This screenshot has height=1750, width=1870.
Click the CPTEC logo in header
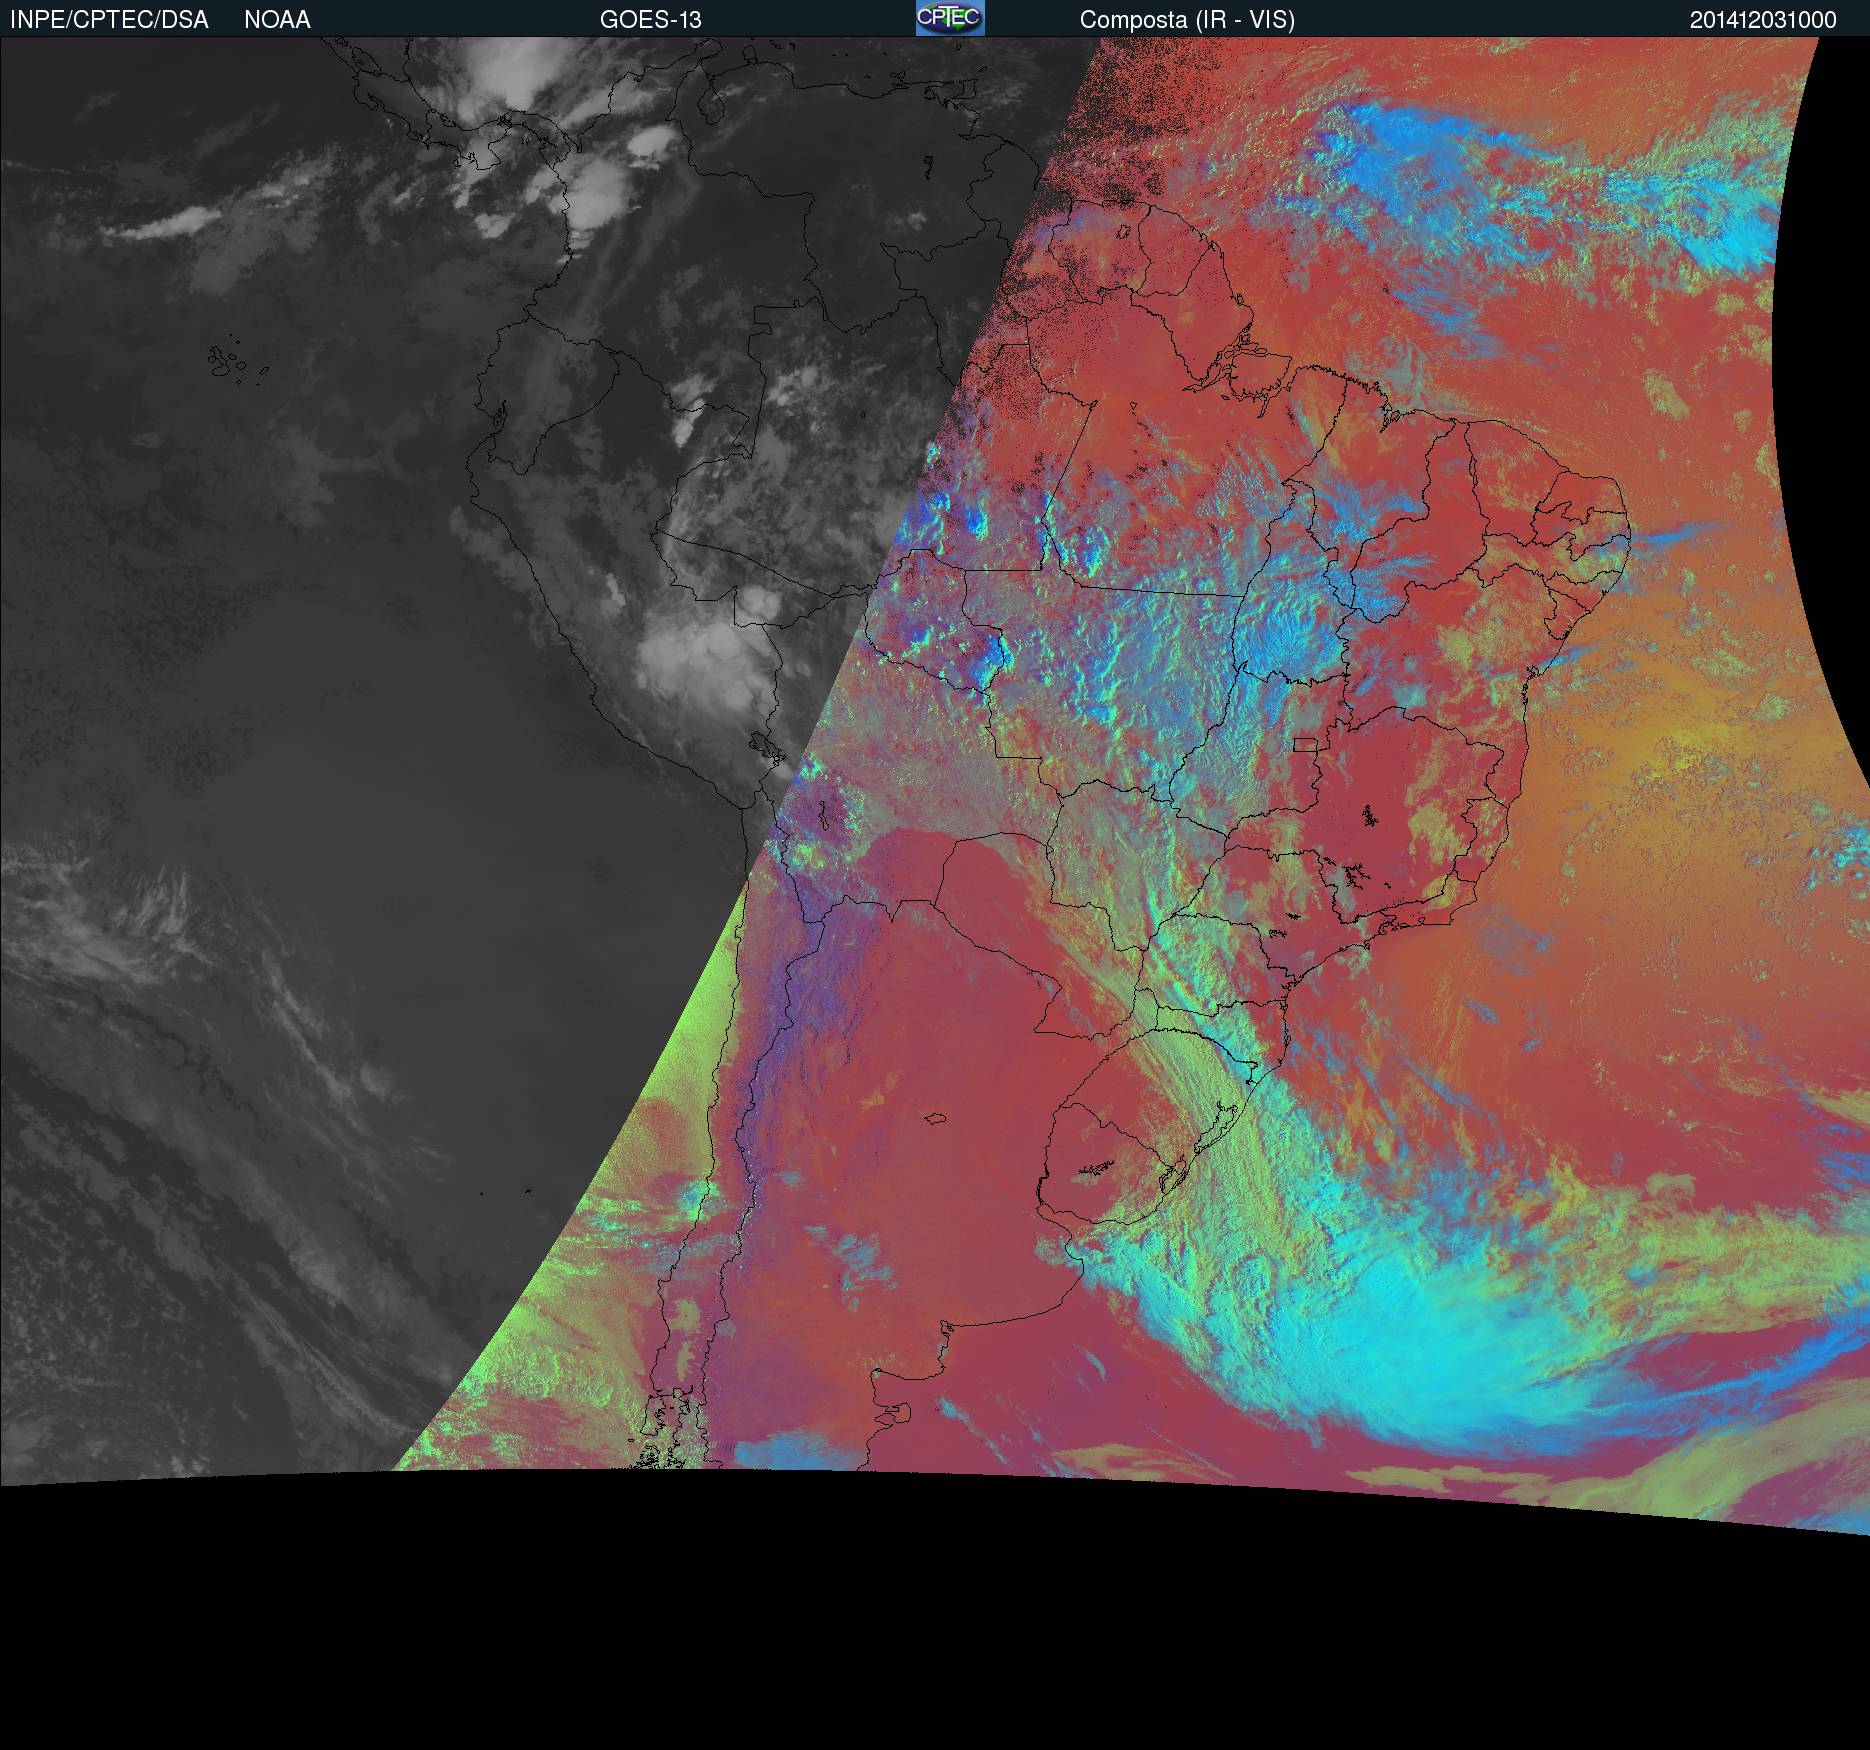pos(950,18)
